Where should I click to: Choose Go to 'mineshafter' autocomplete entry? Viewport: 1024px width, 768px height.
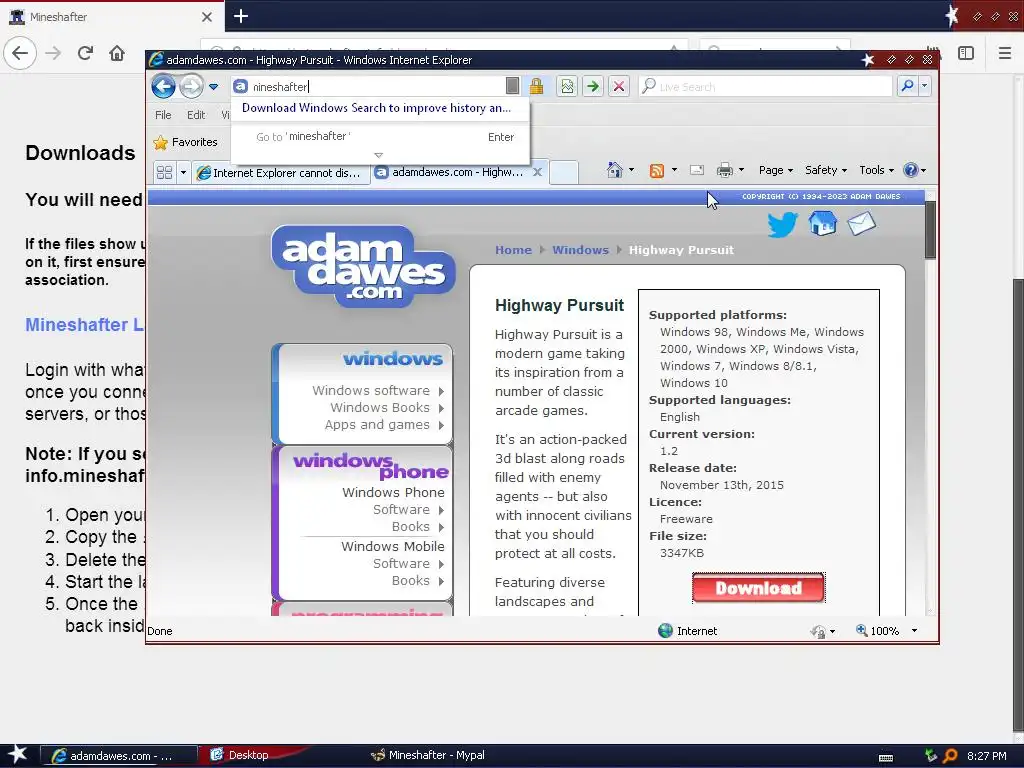coord(381,136)
